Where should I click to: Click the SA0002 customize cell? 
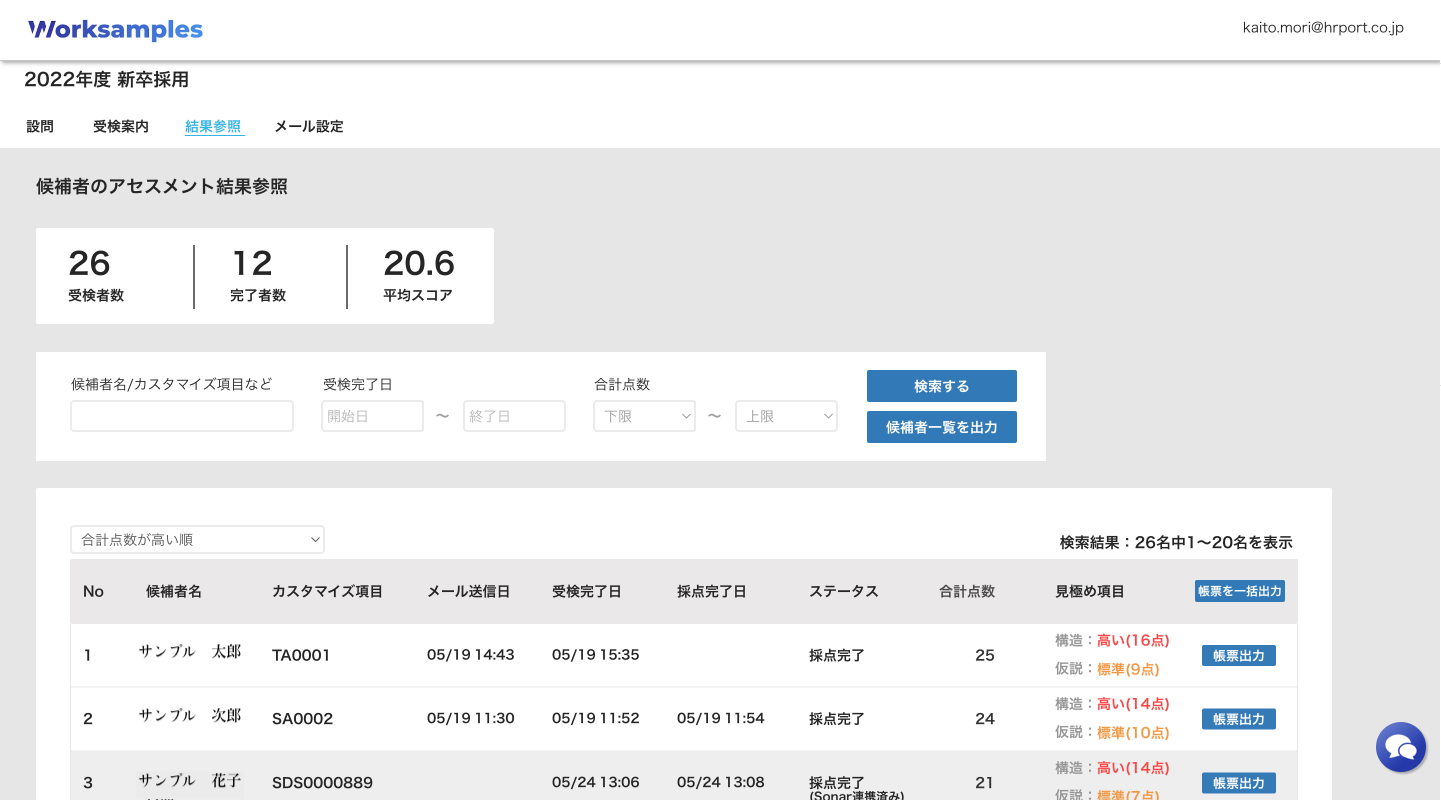pyautogui.click(x=302, y=719)
